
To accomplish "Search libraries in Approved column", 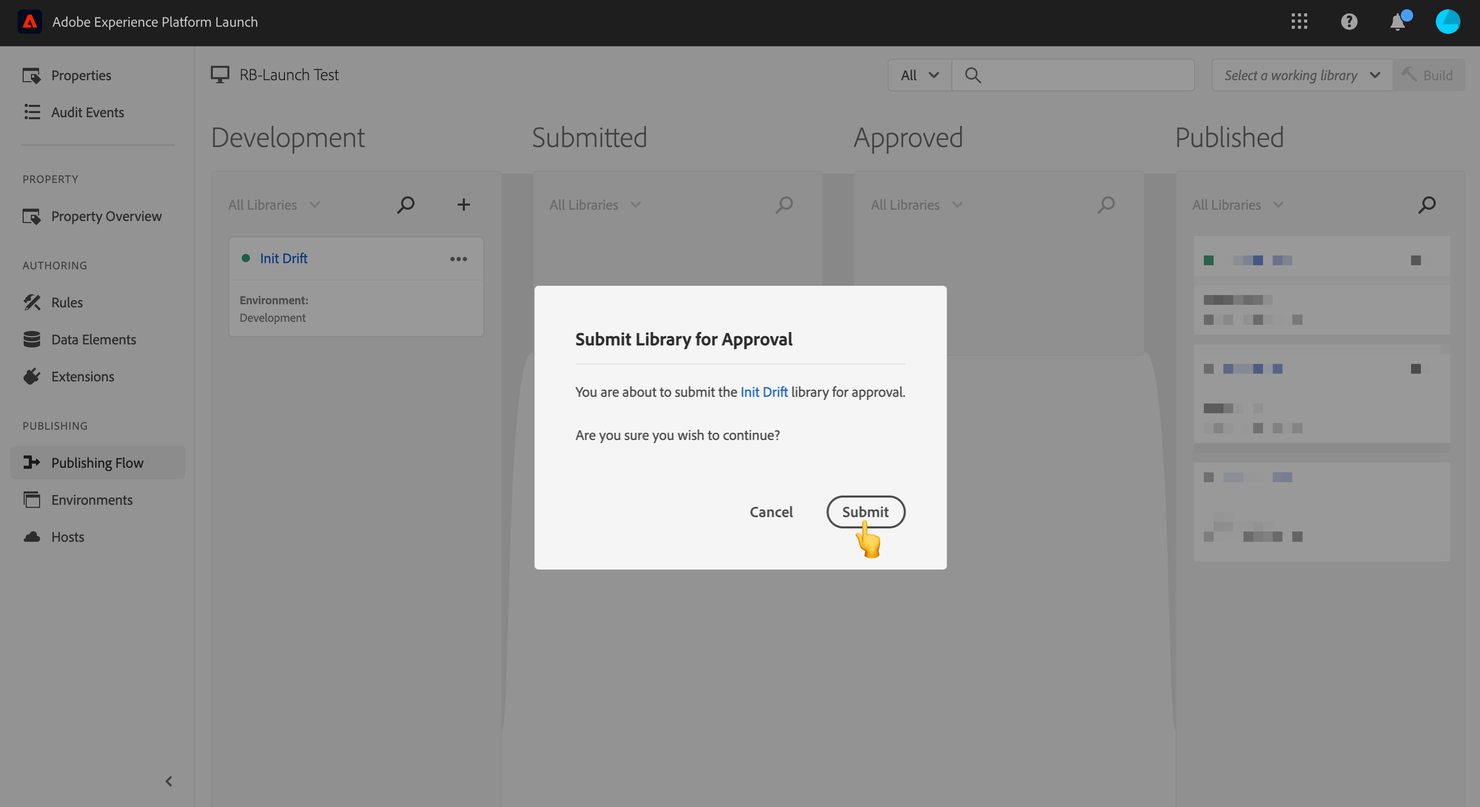I will pos(1106,205).
